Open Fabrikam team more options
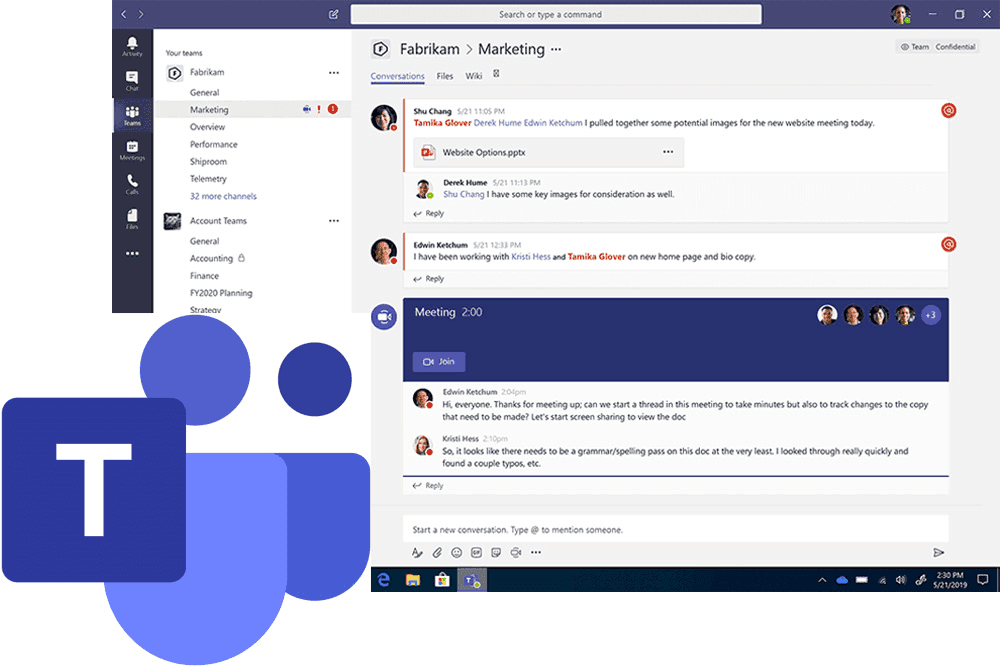Viewport: 1000px width, 667px height. point(334,73)
